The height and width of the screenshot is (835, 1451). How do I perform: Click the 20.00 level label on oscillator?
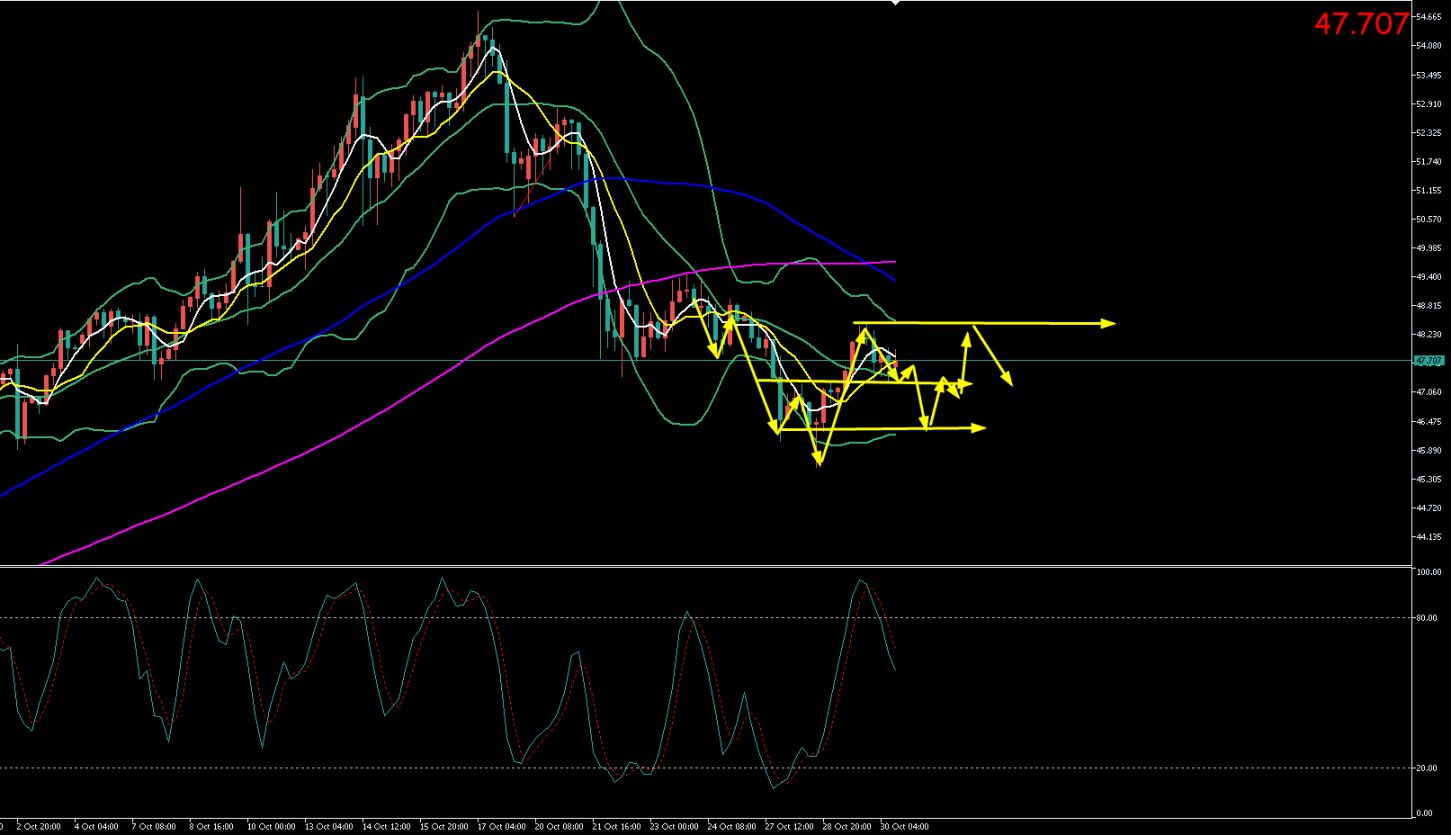1427,768
